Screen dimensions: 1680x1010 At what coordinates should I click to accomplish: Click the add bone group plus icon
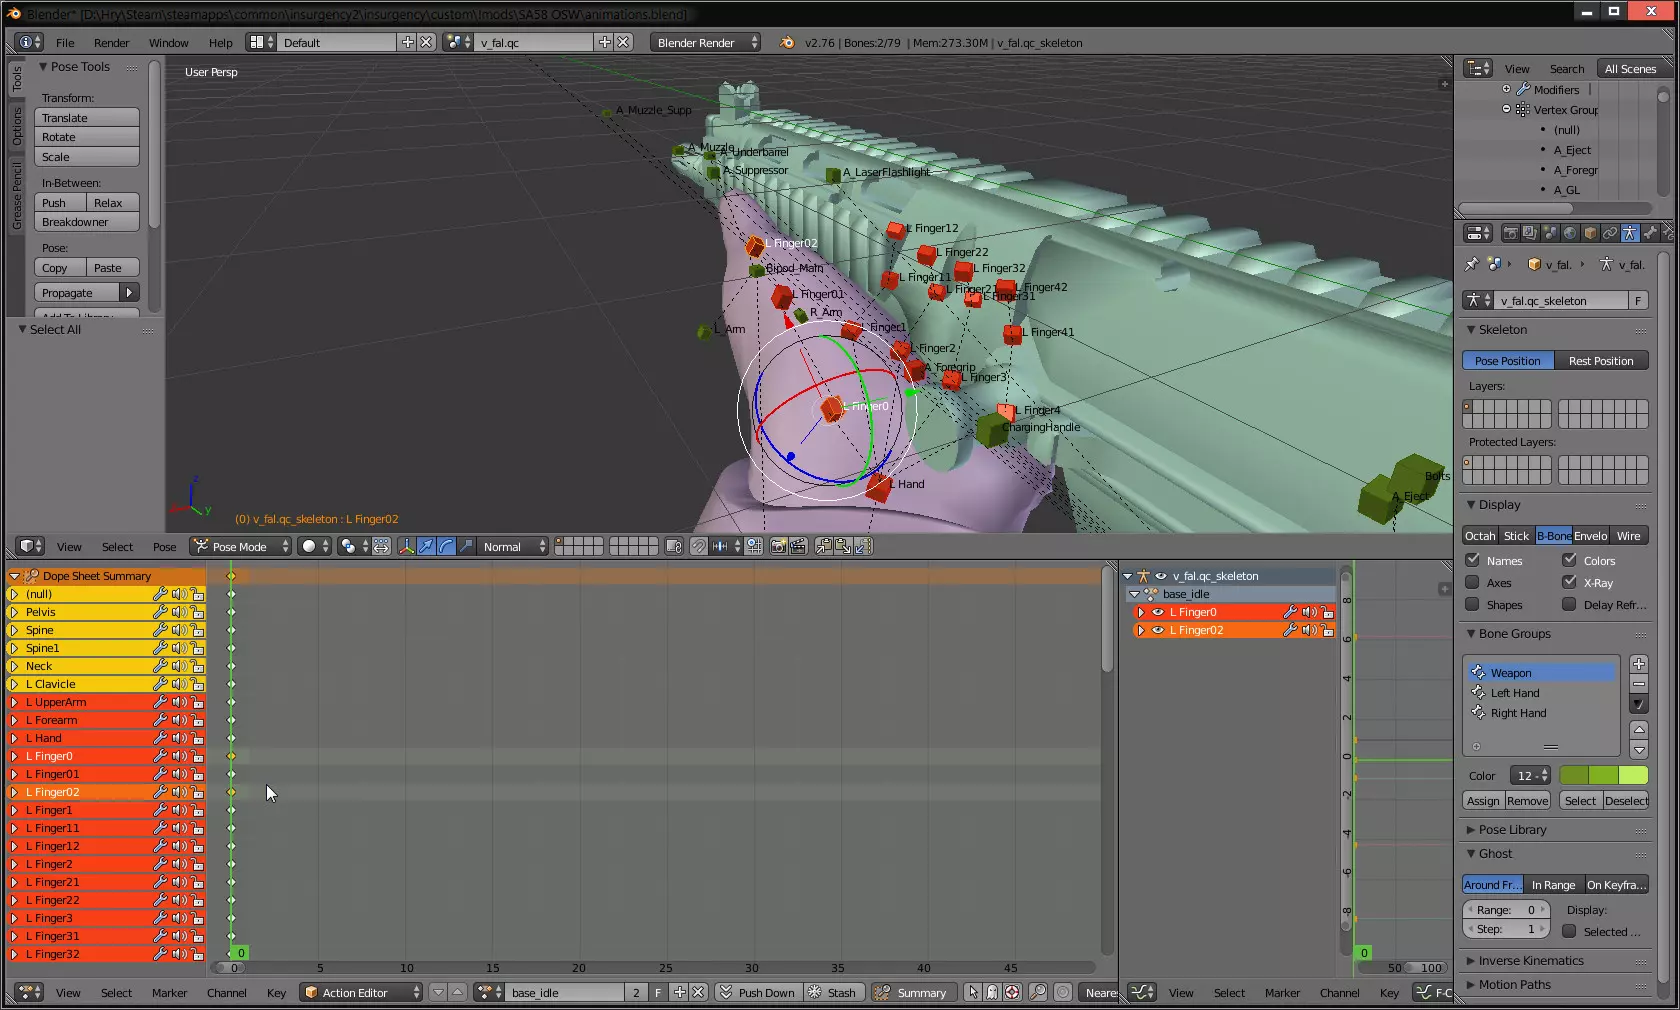[x=1639, y=664]
